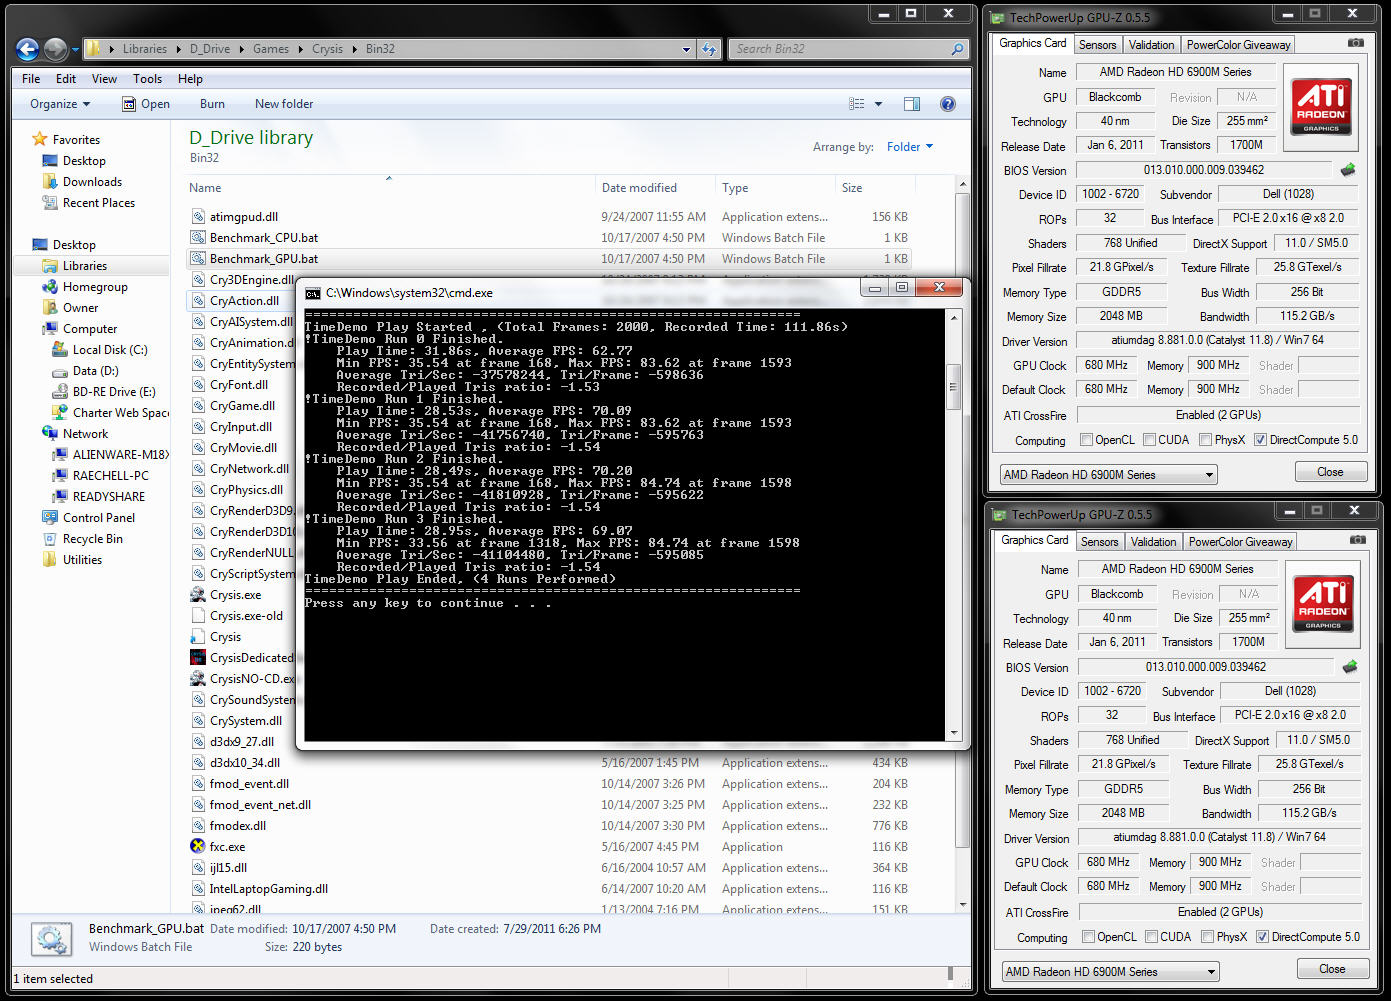Go back in Explorer navigation
1391x1001 pixels.
click(28, 49)
